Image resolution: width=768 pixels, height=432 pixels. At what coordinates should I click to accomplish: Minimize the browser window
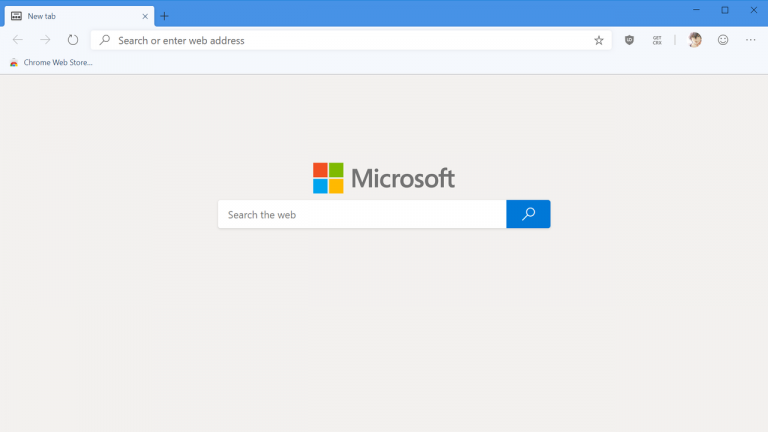[x=696, y=10]
